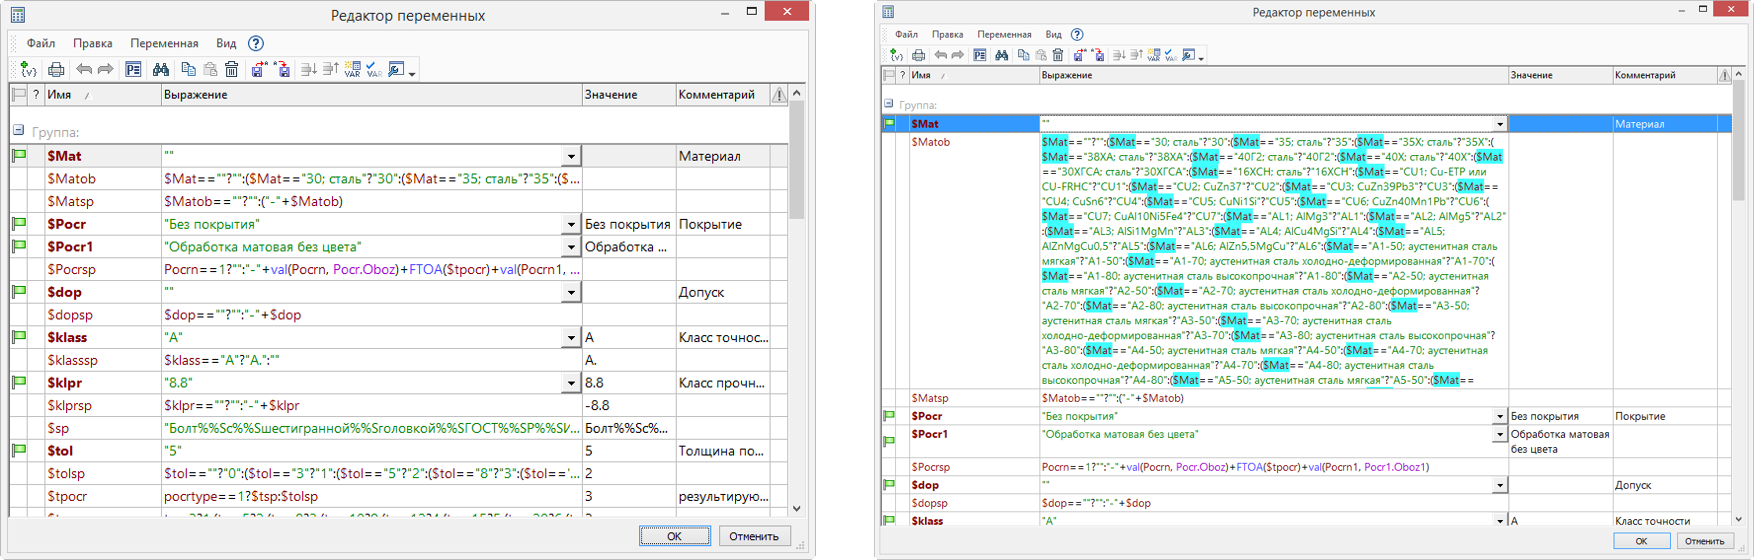Click the scroll down arrow in right window
The width and height of the screenshot is (1754, 560).
click(1741, 519)
